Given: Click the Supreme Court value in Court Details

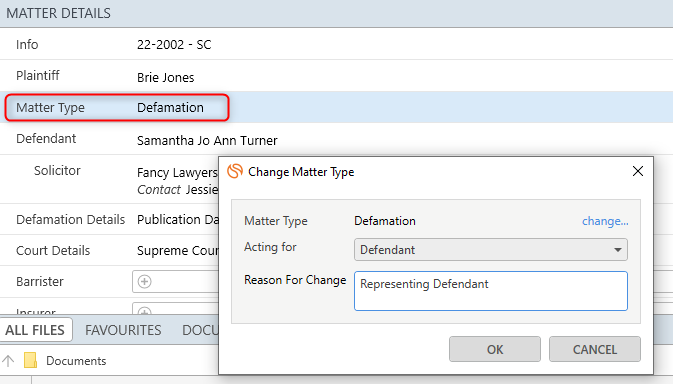Looking at the screenshot, I should (177, 251).
